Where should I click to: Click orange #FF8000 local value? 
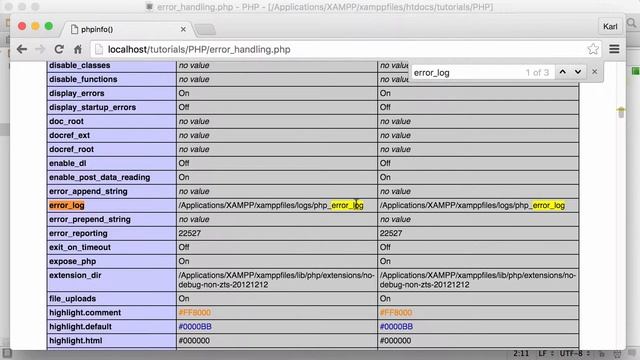(195, 313)
